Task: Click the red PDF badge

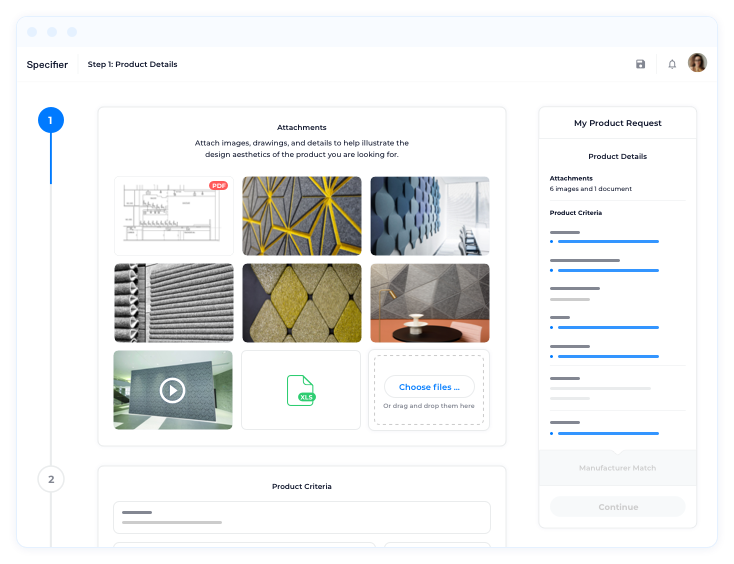Action: (218, 185)
